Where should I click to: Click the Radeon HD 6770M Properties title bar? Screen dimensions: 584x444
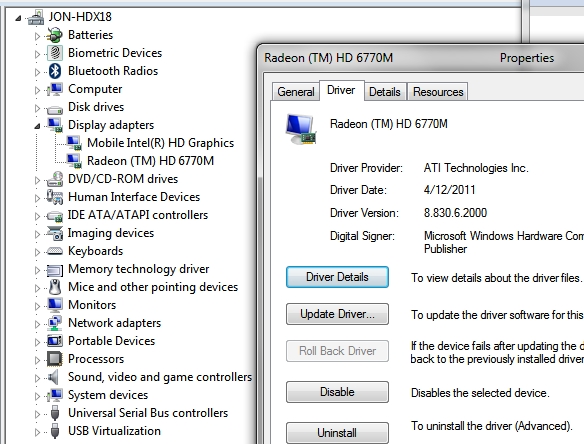click(x=421, y=58)
